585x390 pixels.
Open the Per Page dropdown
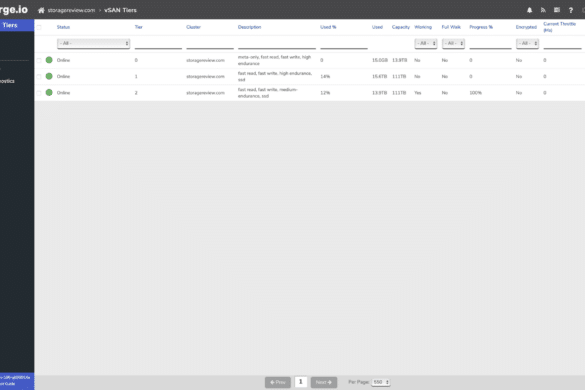click(381, 382)
